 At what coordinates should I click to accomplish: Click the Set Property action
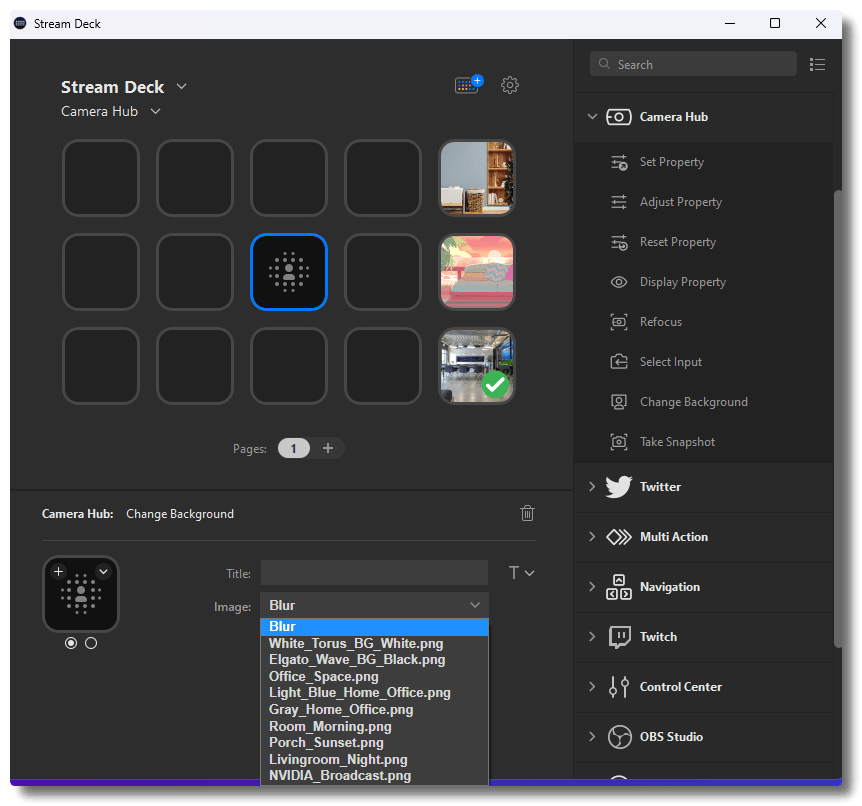point(671,161)
